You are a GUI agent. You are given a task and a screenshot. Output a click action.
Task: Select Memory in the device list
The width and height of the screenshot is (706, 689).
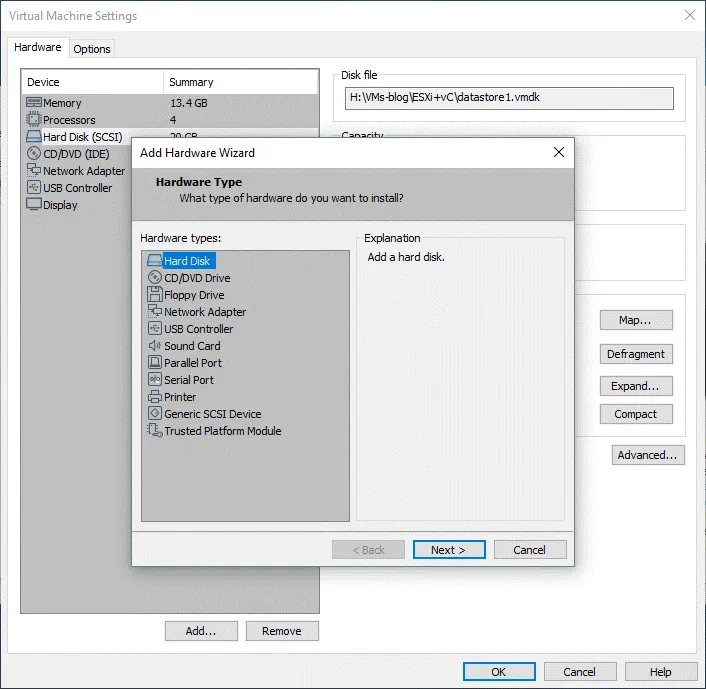(62, 103)
